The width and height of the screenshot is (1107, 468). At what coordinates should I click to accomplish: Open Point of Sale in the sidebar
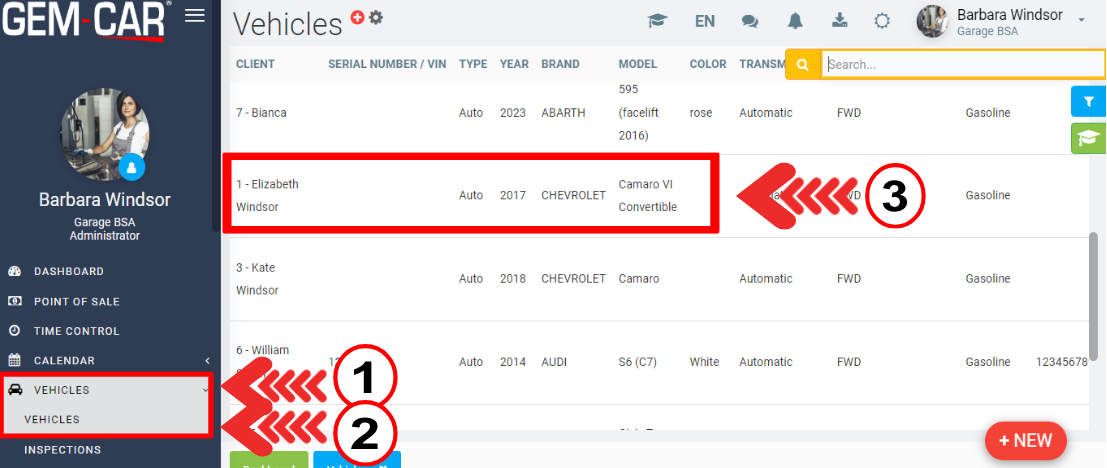76,301
